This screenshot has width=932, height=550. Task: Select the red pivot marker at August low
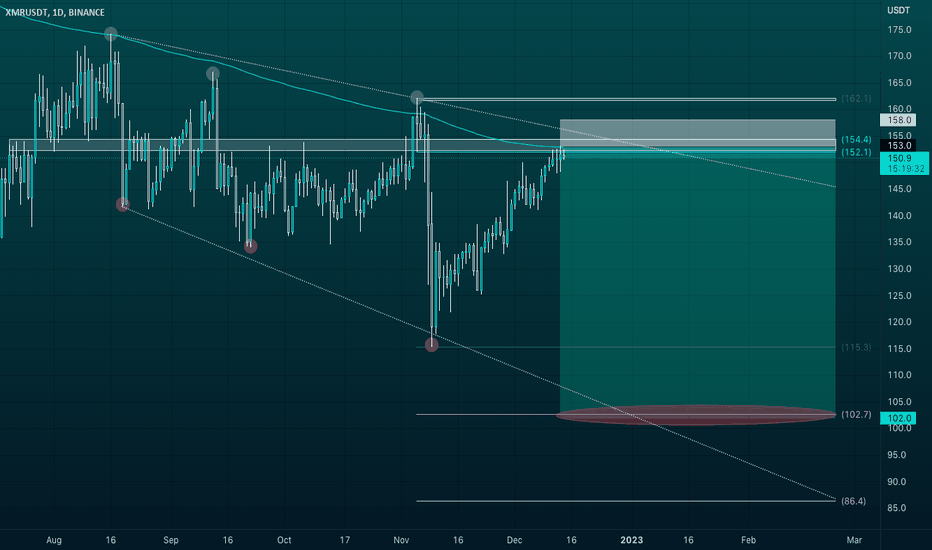click(x=122, y=205)
